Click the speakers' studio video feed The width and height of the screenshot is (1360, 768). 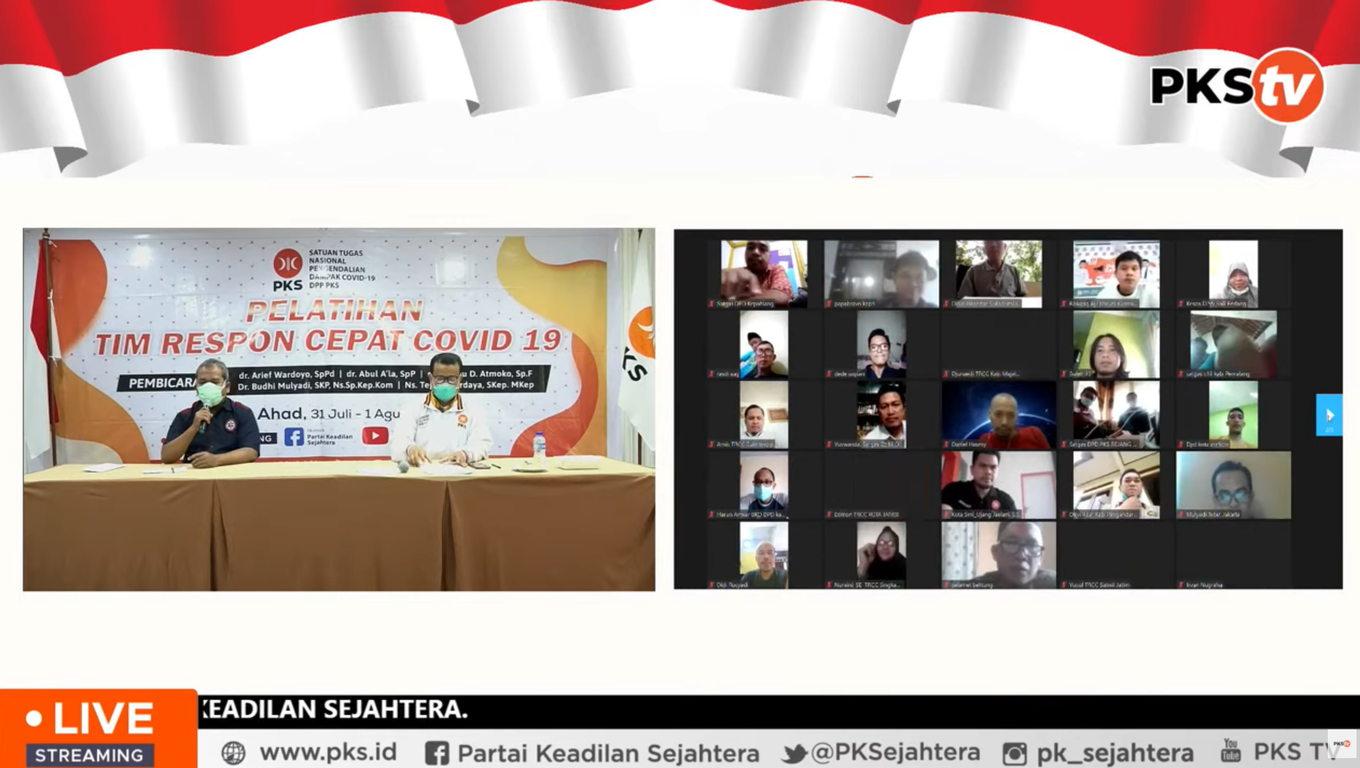pyautogui.click(x=339, y=409)
